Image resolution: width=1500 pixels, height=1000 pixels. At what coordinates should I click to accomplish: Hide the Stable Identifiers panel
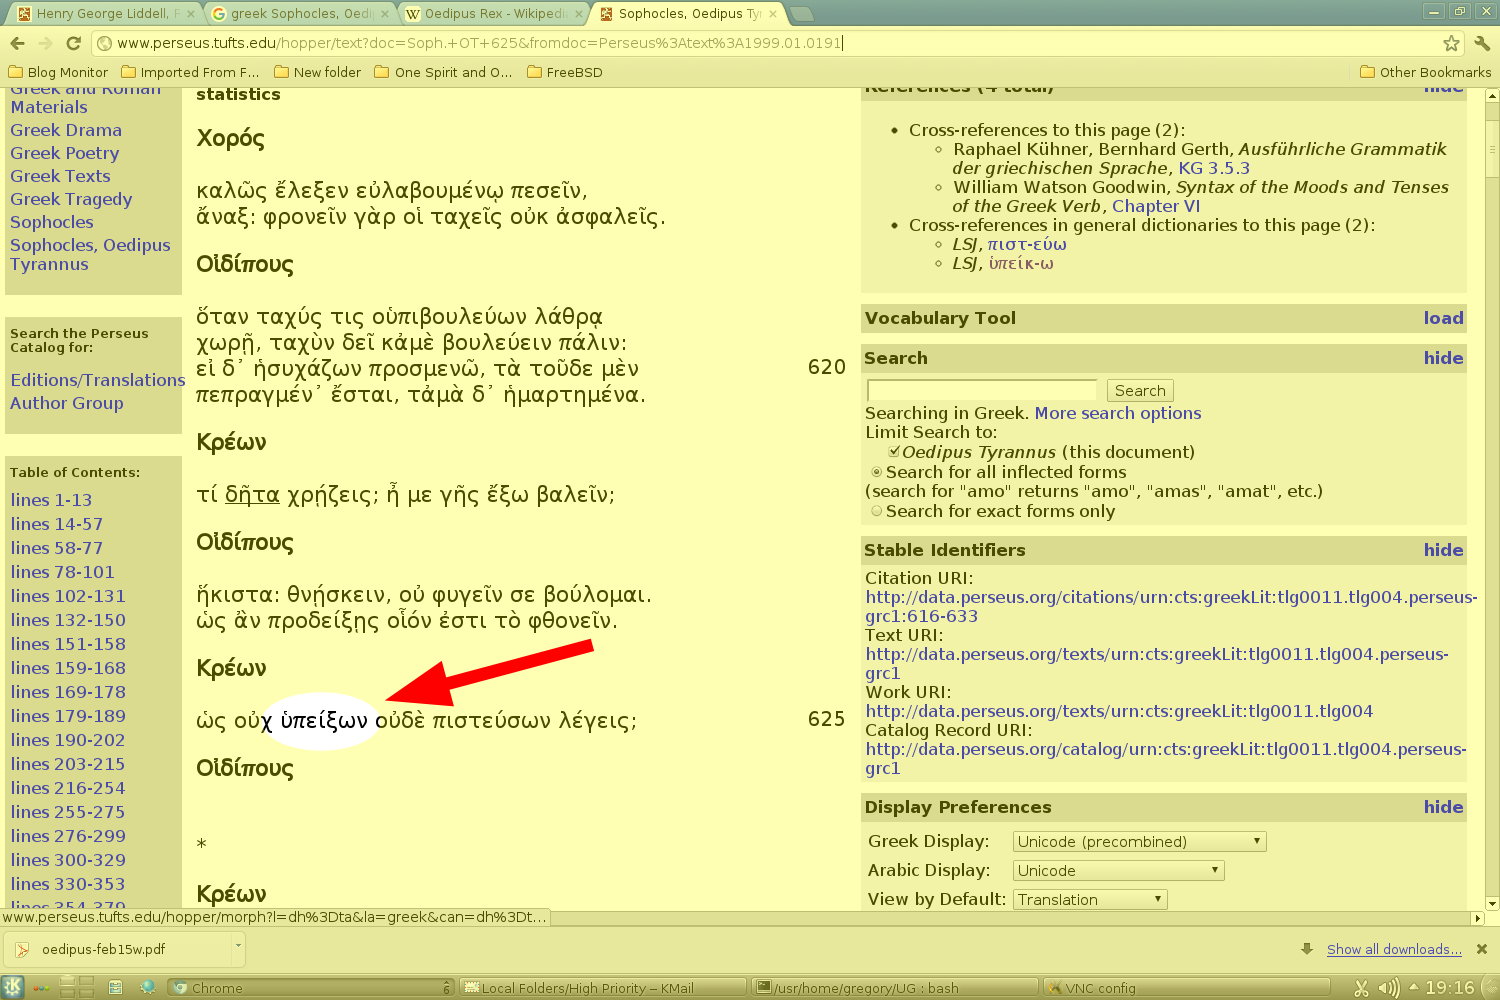pyautogui.click(x=1443, y=550)
